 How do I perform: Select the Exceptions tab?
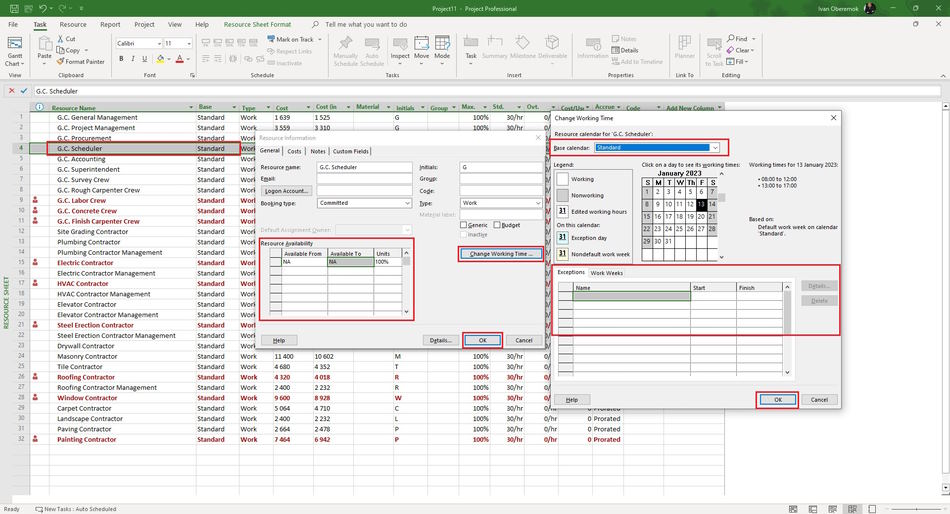click(x=571, y=272)
